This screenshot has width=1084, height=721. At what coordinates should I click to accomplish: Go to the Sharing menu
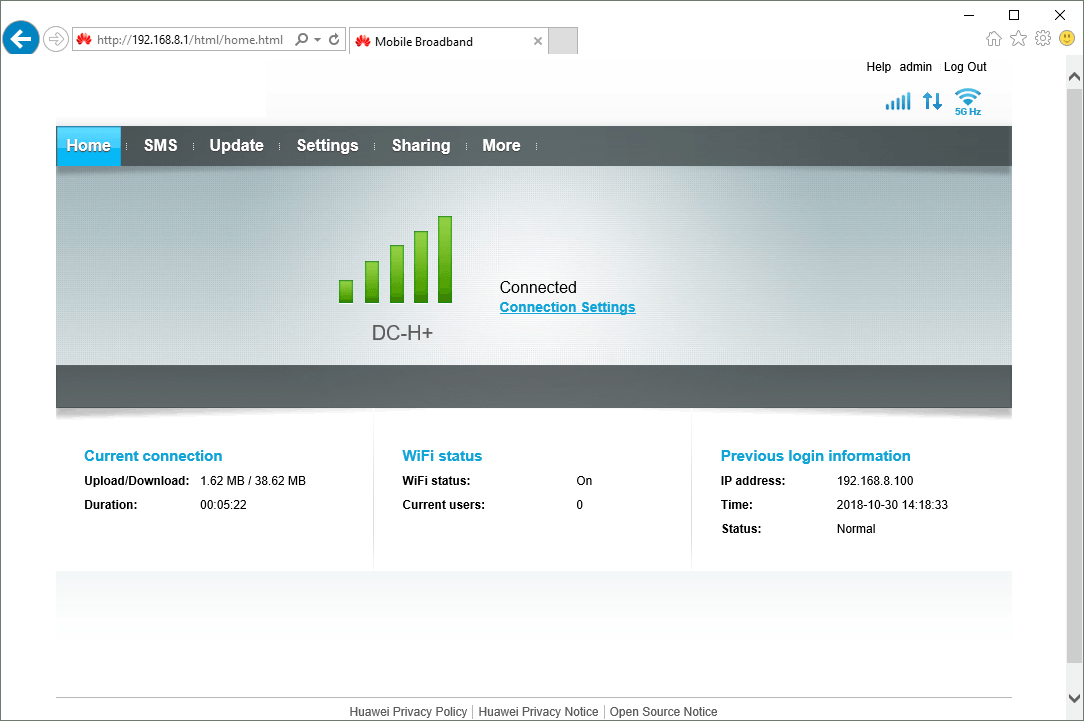click(x=420, y=146)
